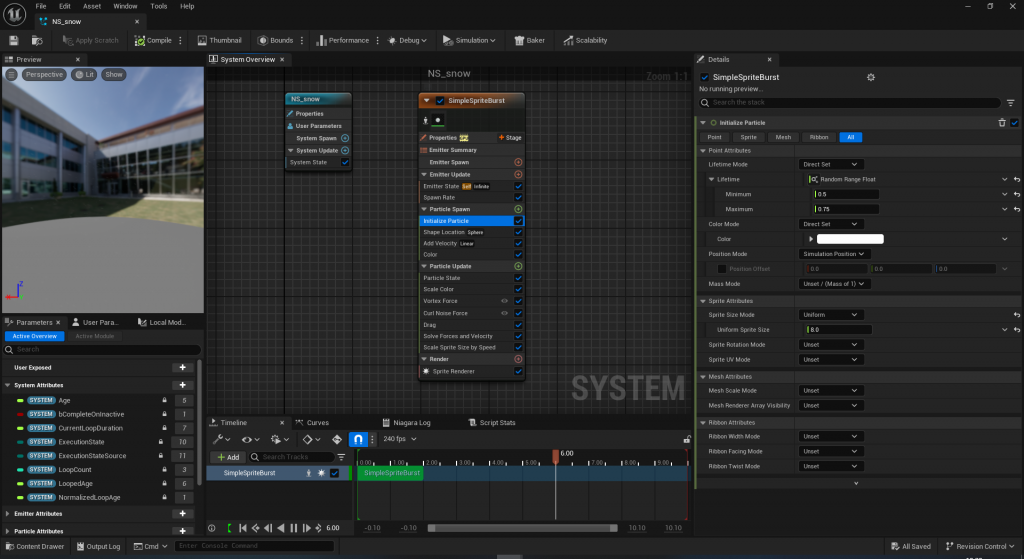Screen dimensions: 1024x559
Task: Click the gear icon beside SimpleSpriteBurst
Action: click(870, 77)
